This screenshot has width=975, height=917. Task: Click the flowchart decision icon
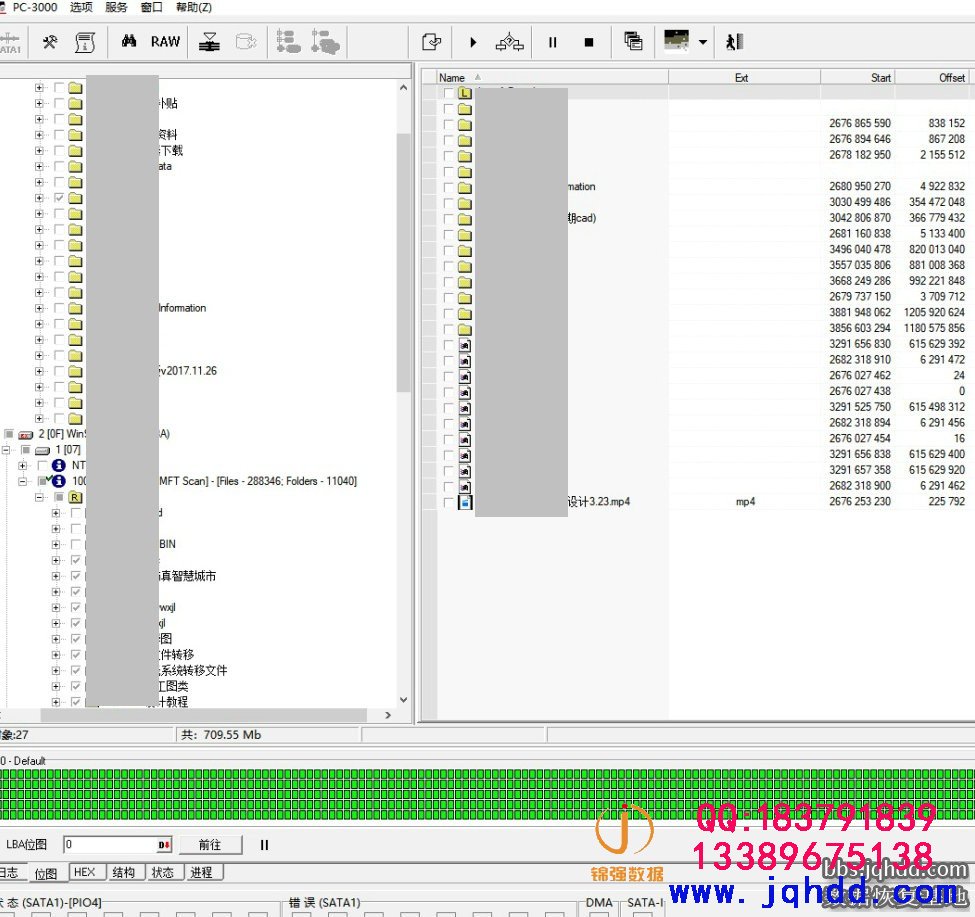(x=509, y=42)
